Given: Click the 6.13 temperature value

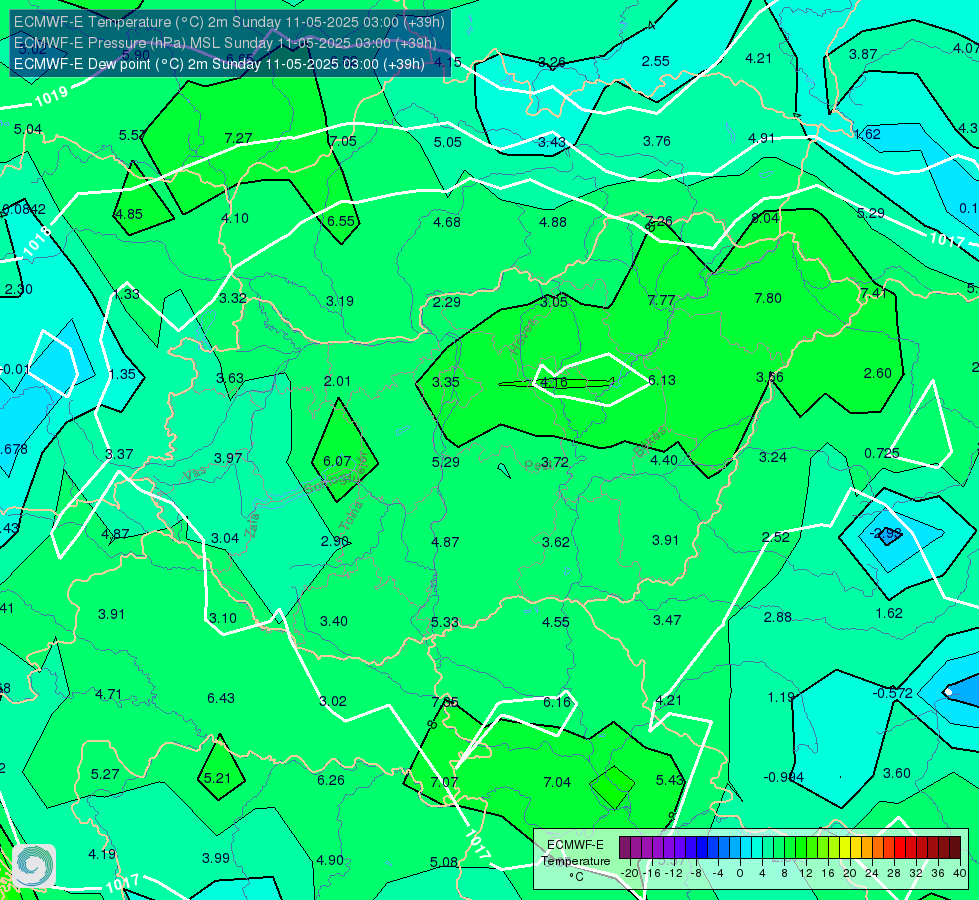Looking at the screenshot, I should pos(662,380).
